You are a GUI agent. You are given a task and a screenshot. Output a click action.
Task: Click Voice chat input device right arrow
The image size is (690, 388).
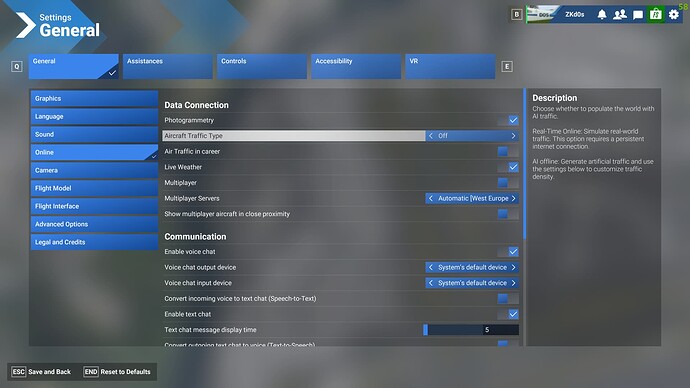(x=513, y=283)
